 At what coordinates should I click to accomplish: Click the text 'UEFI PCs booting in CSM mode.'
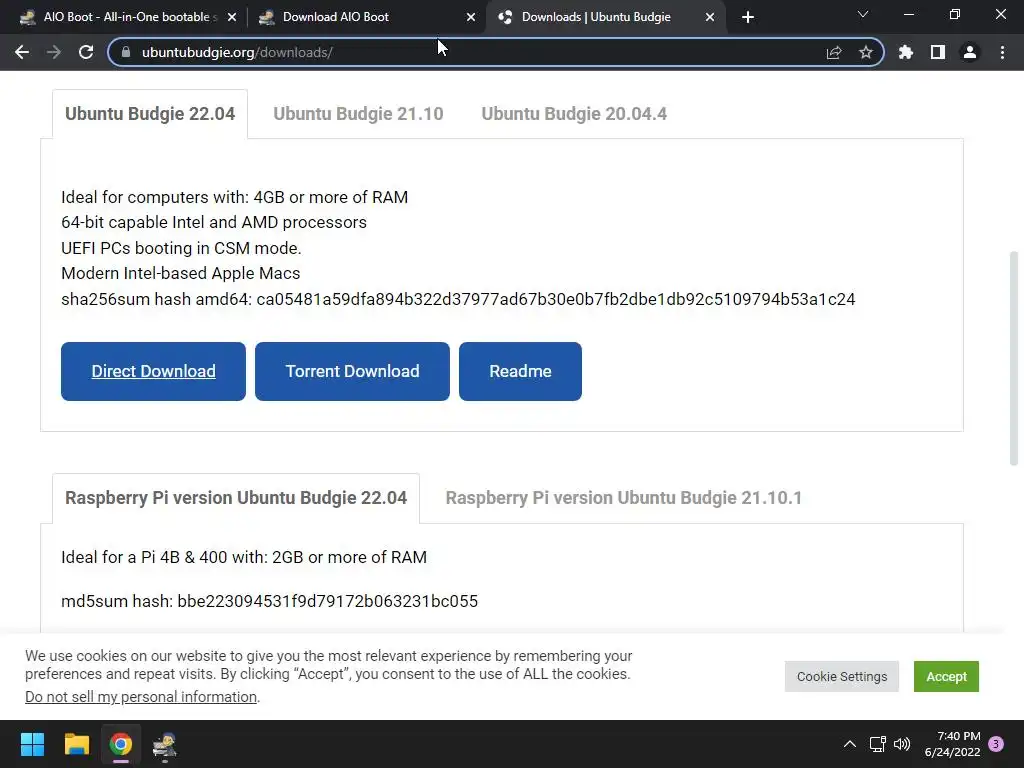[x=181, y=248]
